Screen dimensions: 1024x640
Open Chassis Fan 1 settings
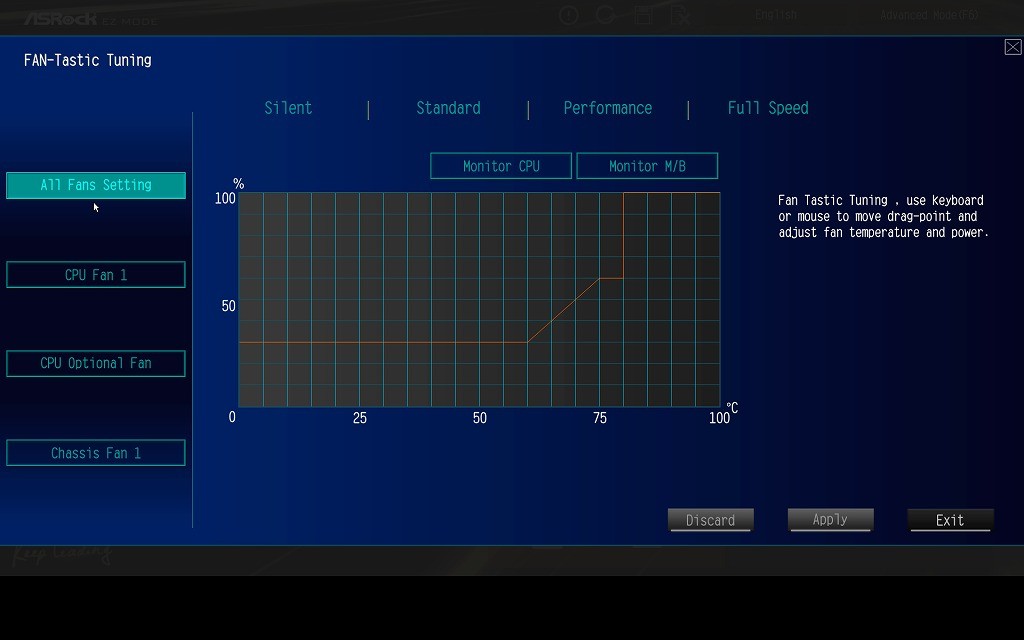96,453
